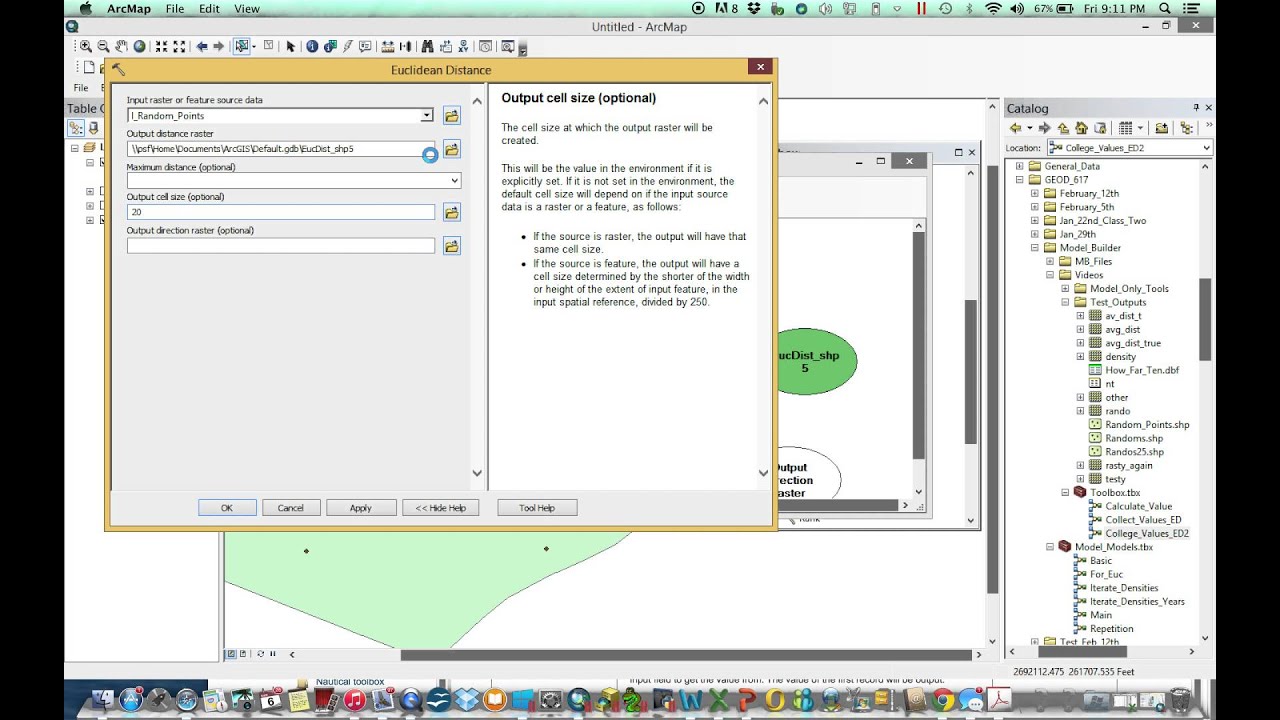1280x720 pixels.
Task: Browse for output cell size dataset
Action: pos(452,212)
